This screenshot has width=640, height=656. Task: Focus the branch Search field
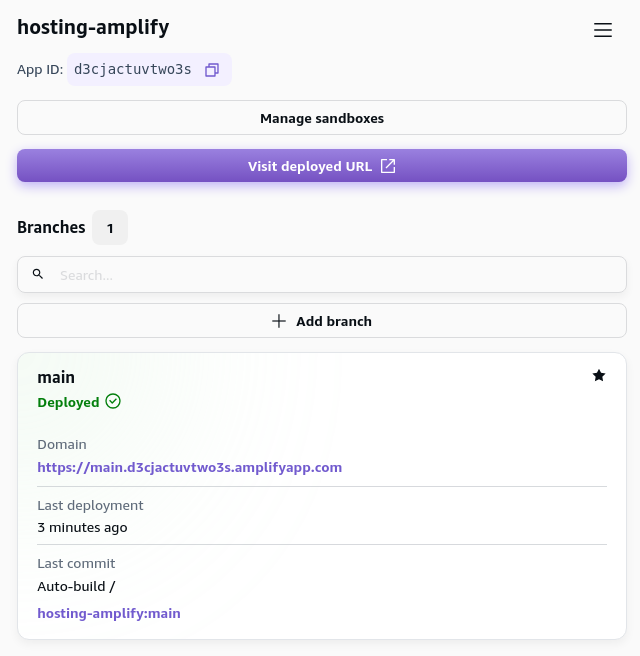click(x=330, y=274)
